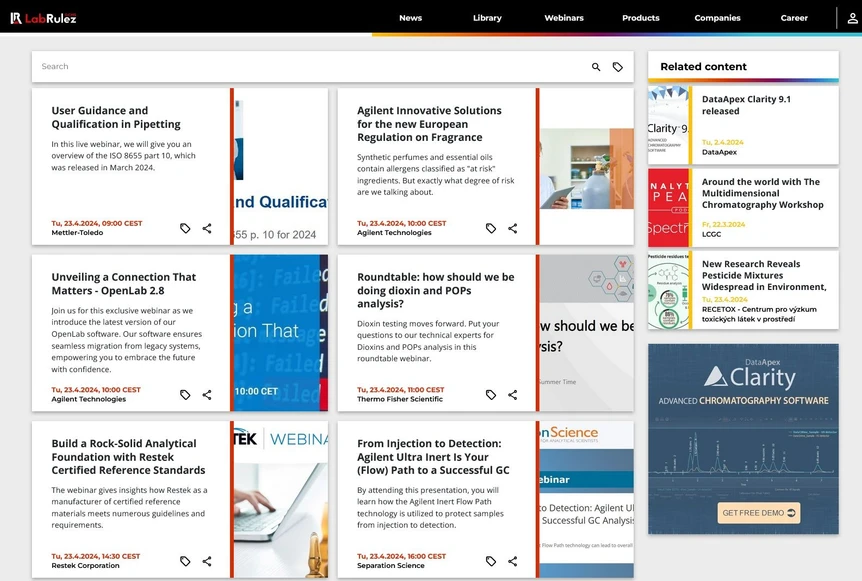Click 'Tu, 23.4.2024, 09:00 CEST' date
The width and height of the screenshot is (862, 581).
pos(97,223)
